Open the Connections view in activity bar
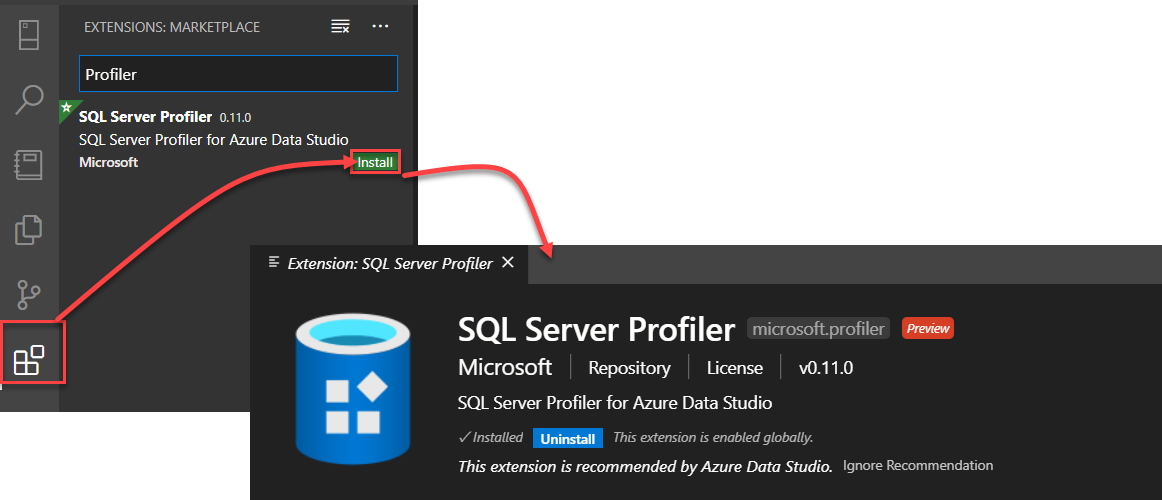This screenshot has height=500, width=1162. [x=29, y=32]
